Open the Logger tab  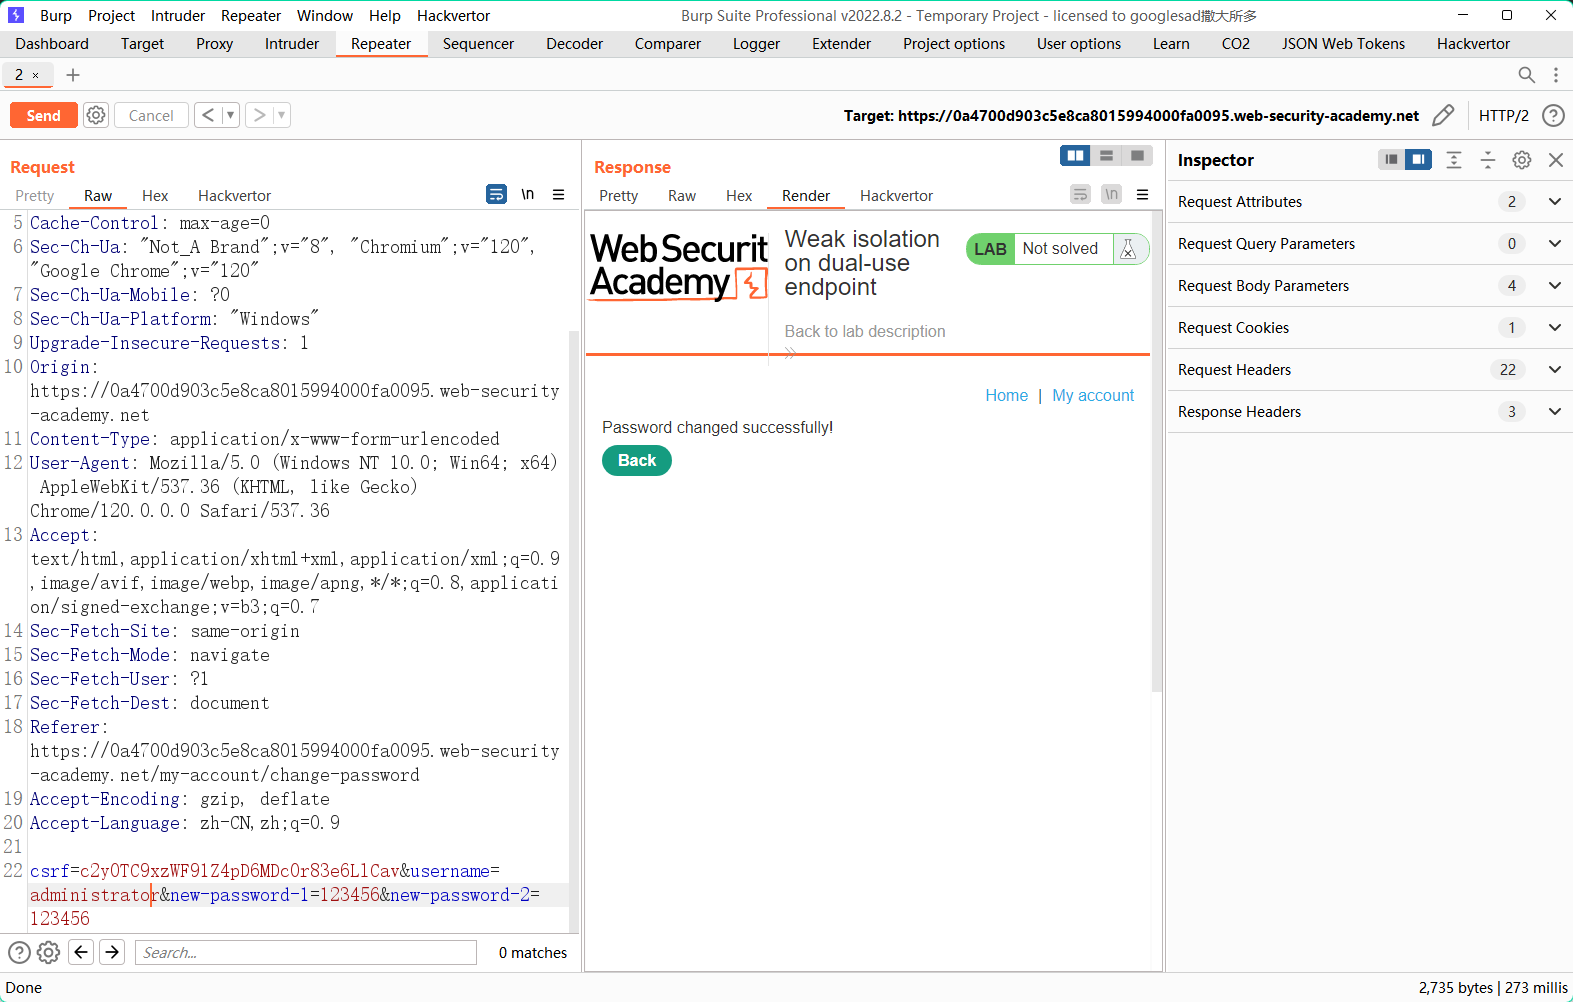[x=756, y=44]
